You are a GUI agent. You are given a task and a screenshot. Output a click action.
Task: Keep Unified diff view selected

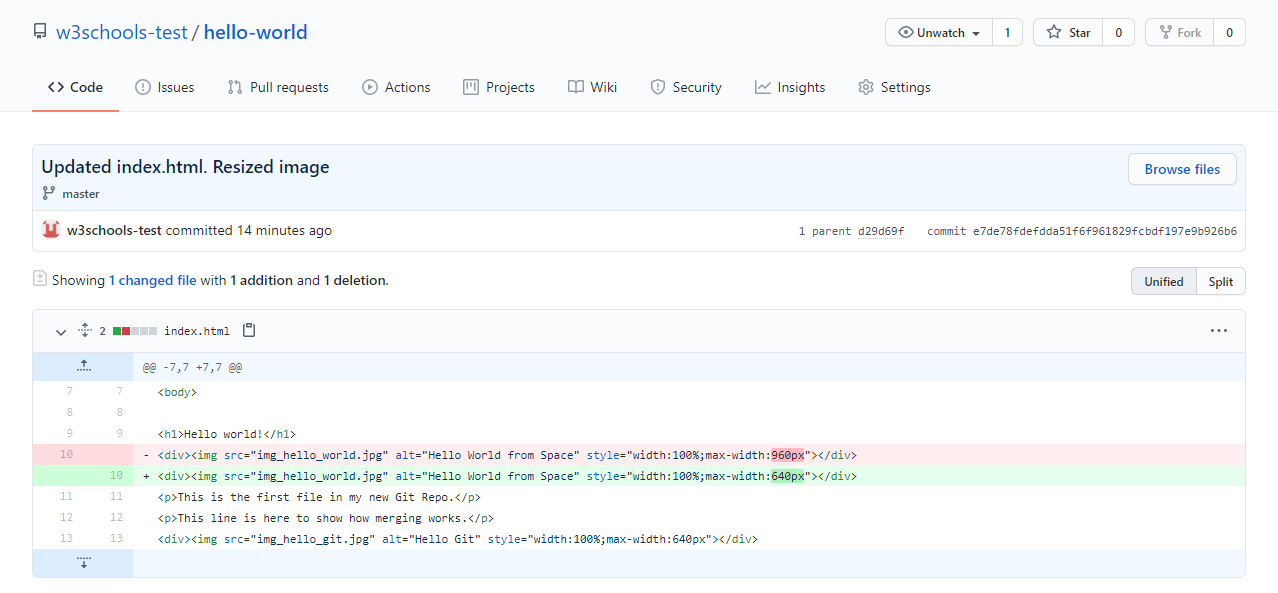coord(1163,281)
